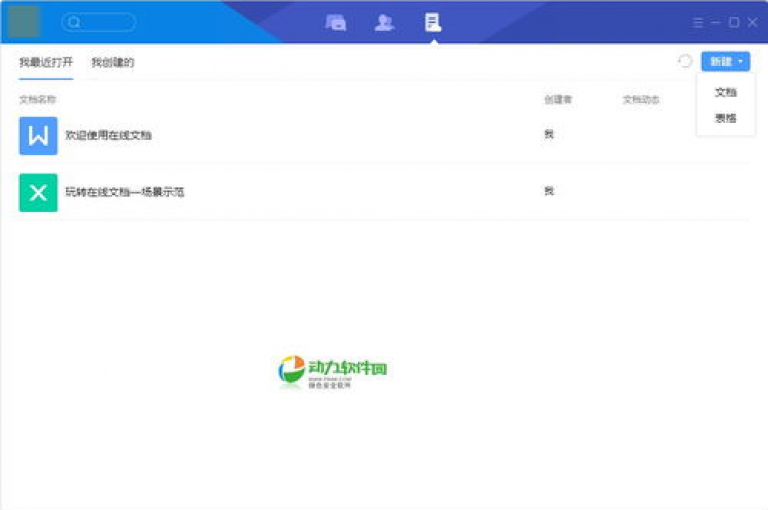Screen dimensions: 768x510
Task: Click the 文档动态 column header
Action: tap(641, 100)
